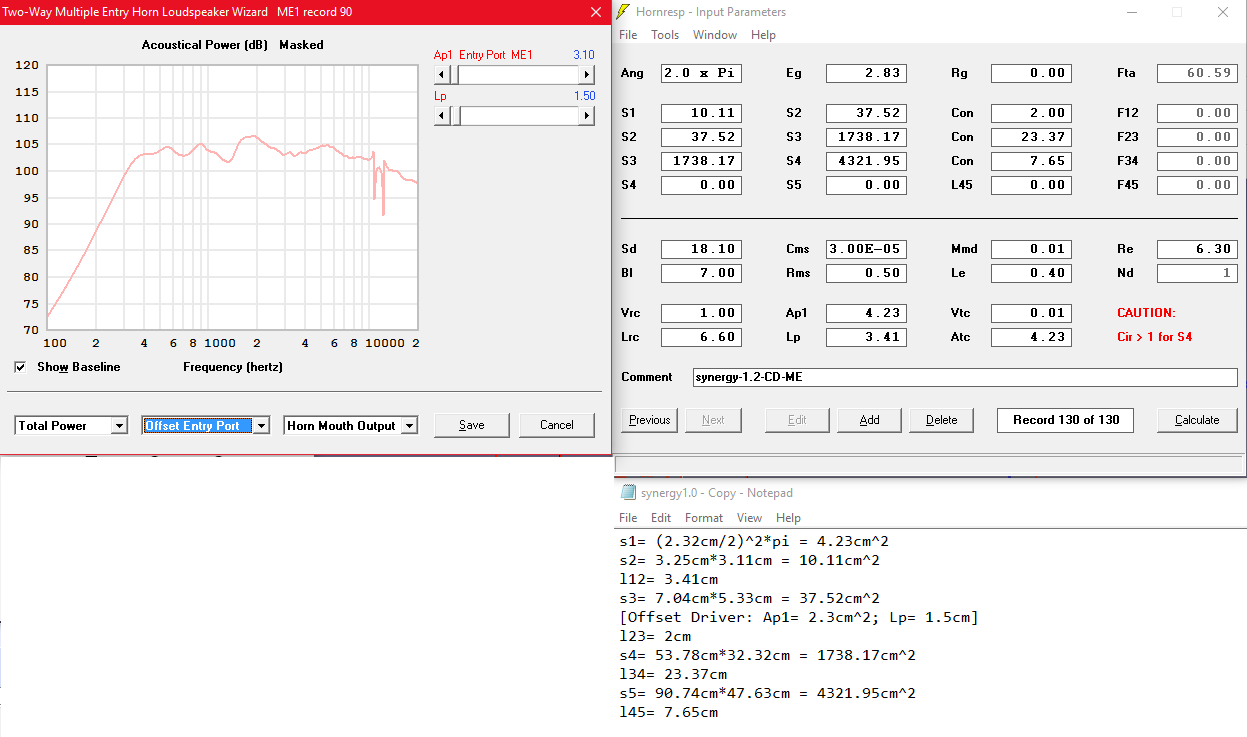The width and height of the screenshot is (1247, 737).
Task: Click the Lp slider track
Action: pyautogui.click(x=514, y=116)
